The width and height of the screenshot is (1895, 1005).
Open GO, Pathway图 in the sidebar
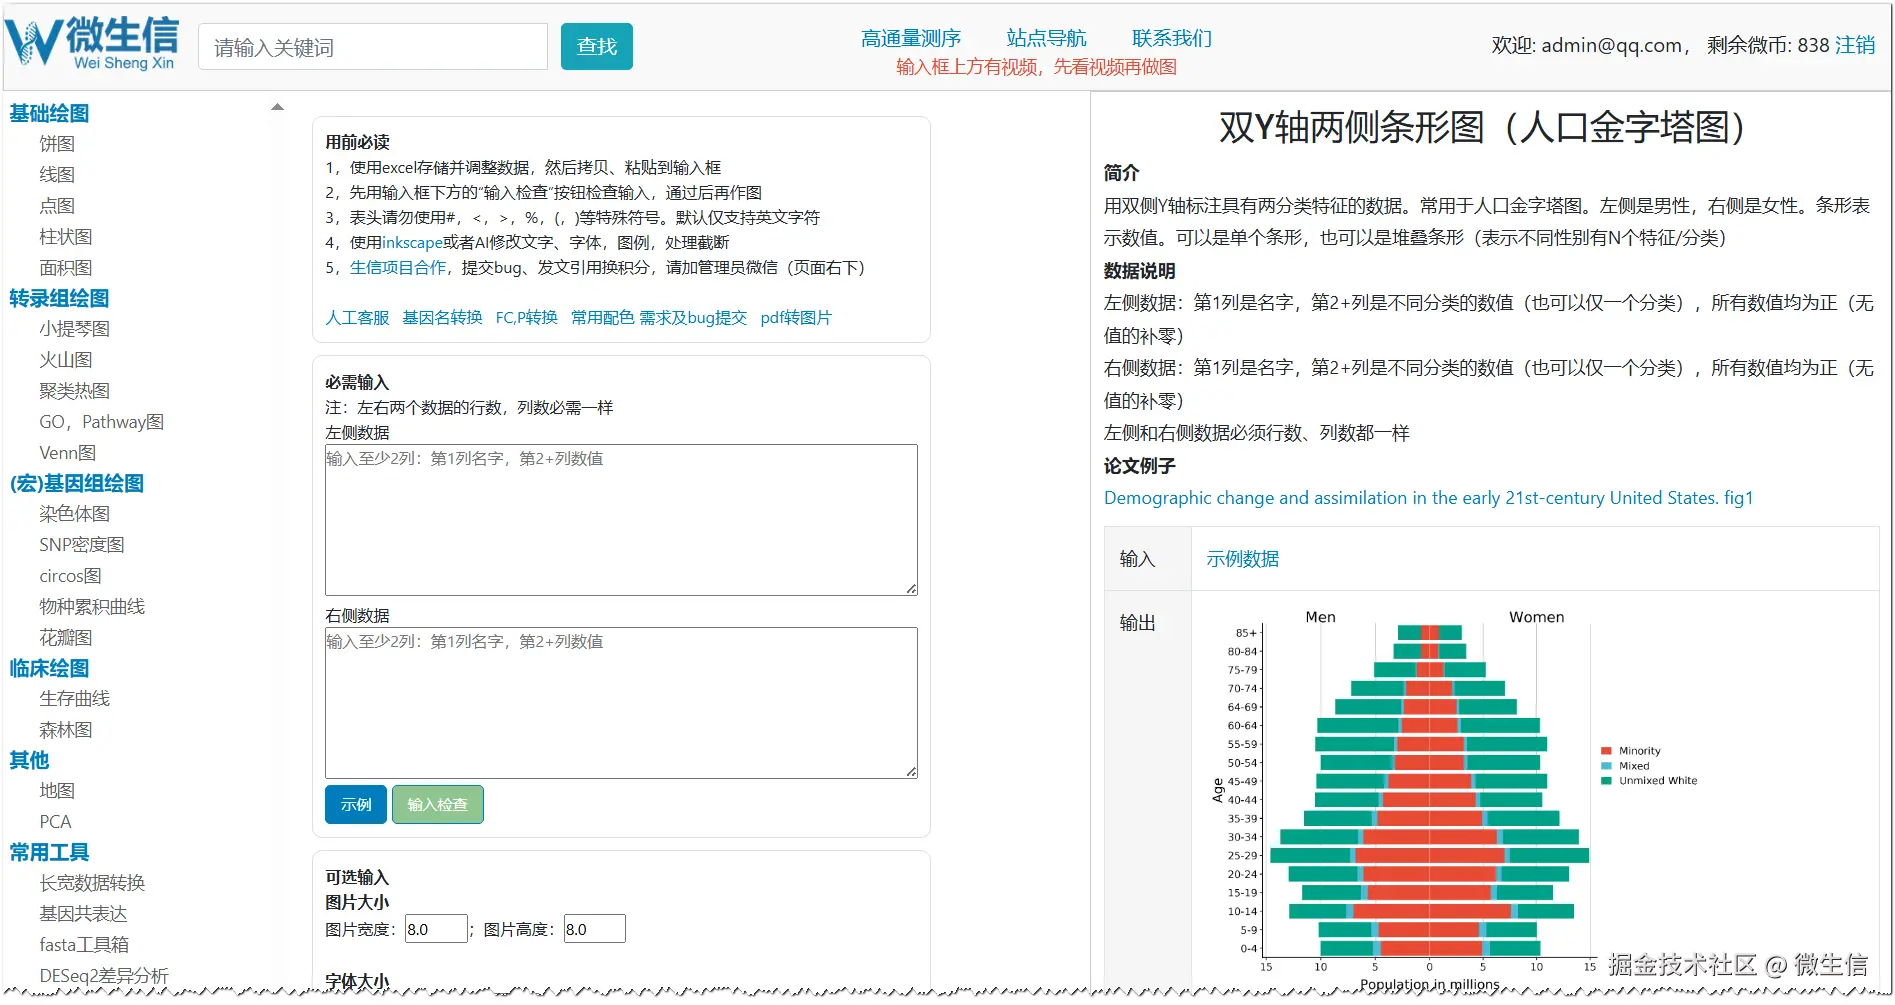click(102, 422)
